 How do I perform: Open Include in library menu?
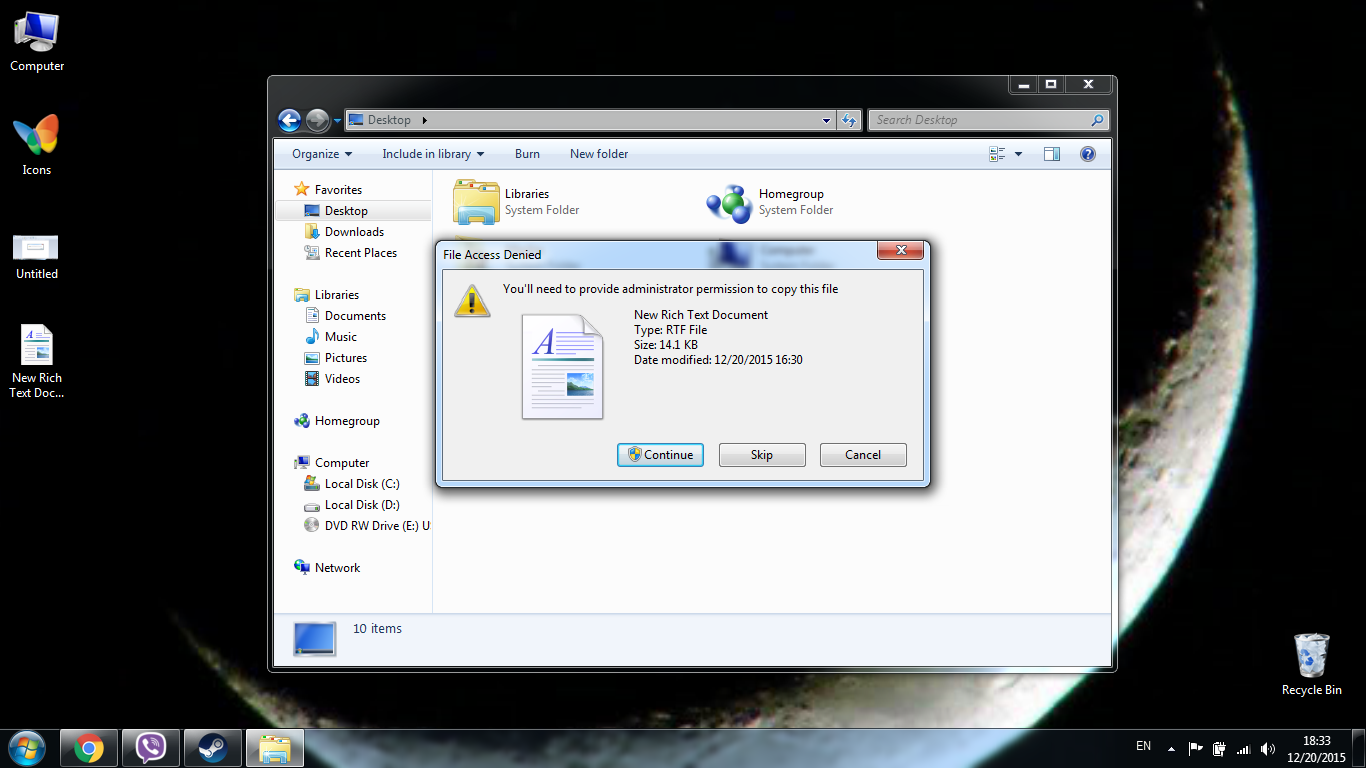click(433, 154)
